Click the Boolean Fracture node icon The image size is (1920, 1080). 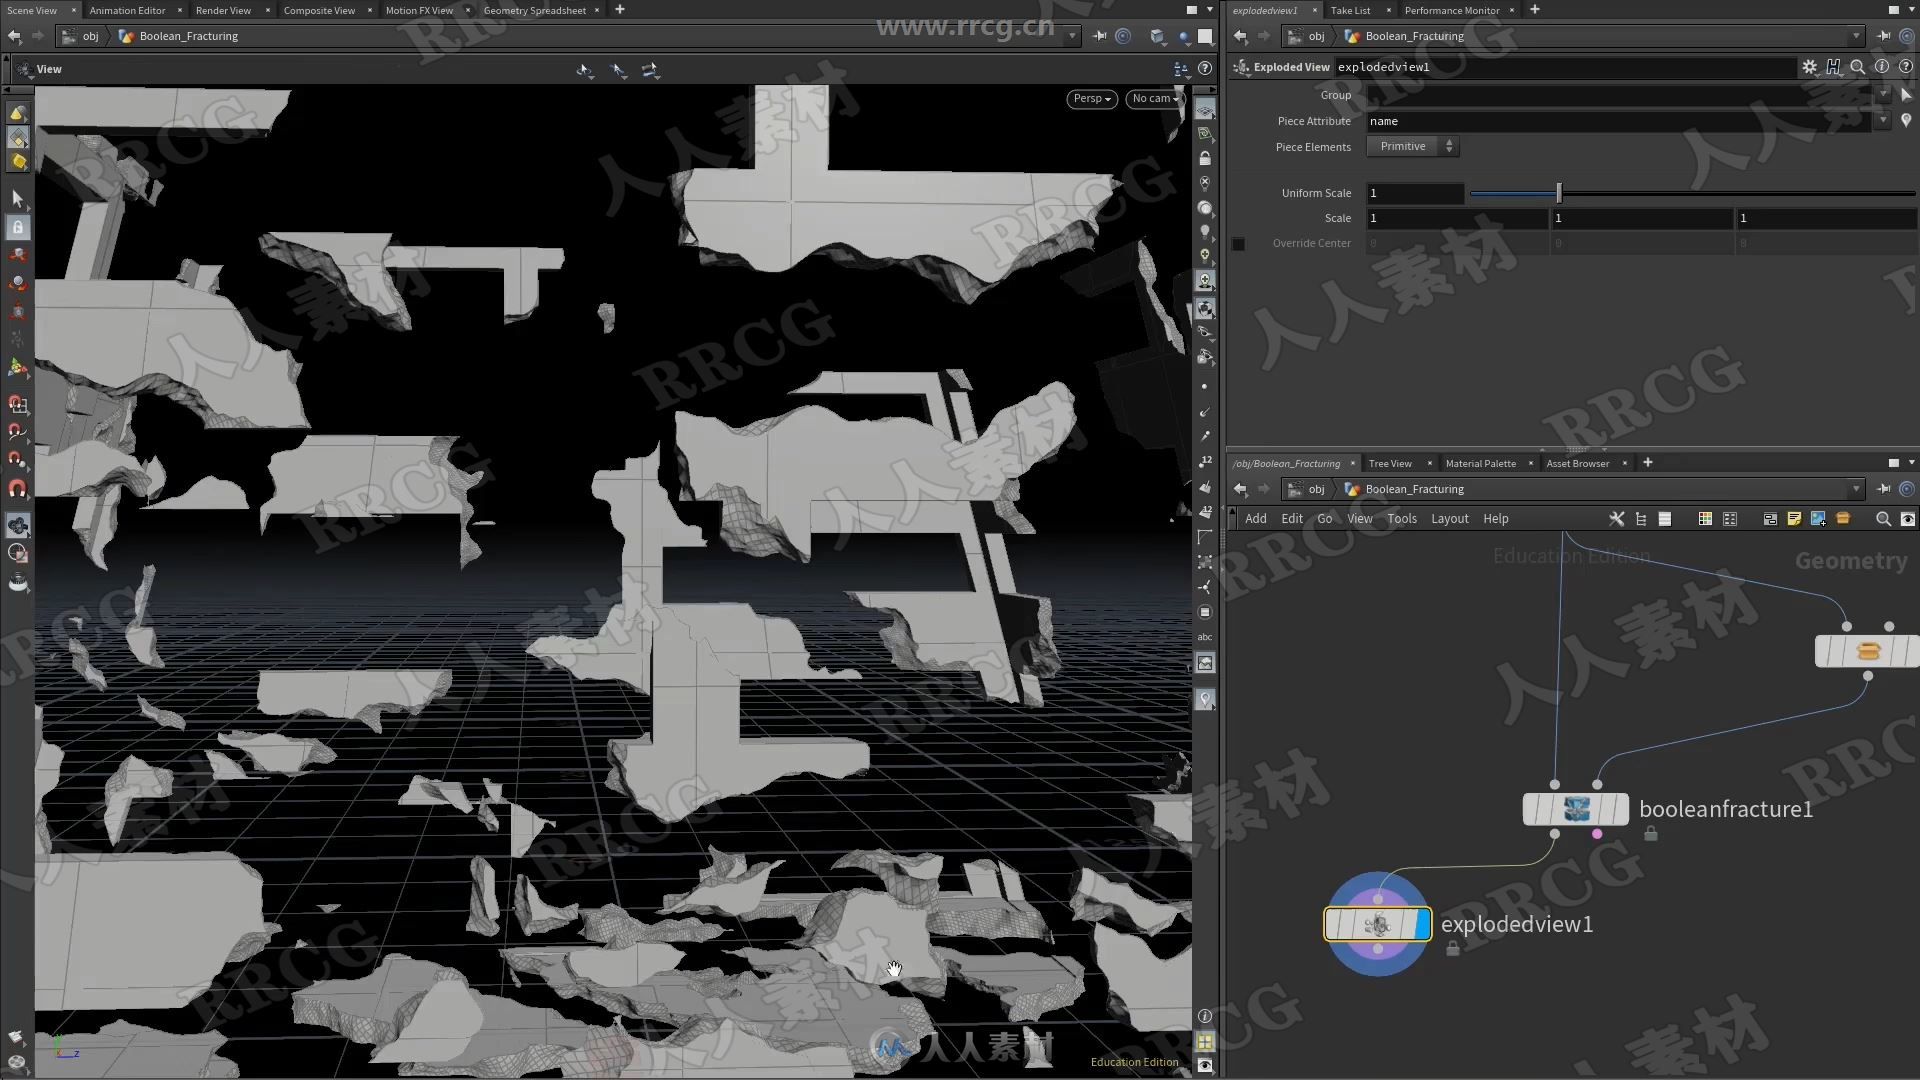coord(1576,808)
